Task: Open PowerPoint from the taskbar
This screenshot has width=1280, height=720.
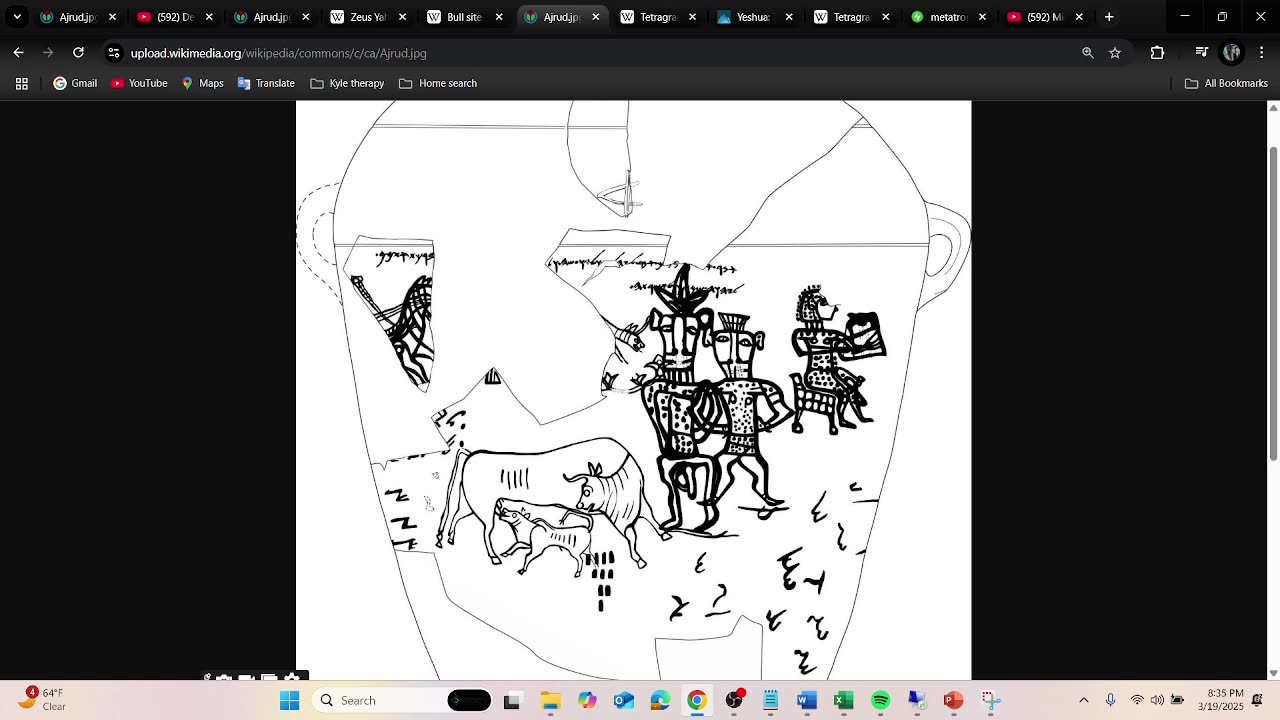Action: 953,700
